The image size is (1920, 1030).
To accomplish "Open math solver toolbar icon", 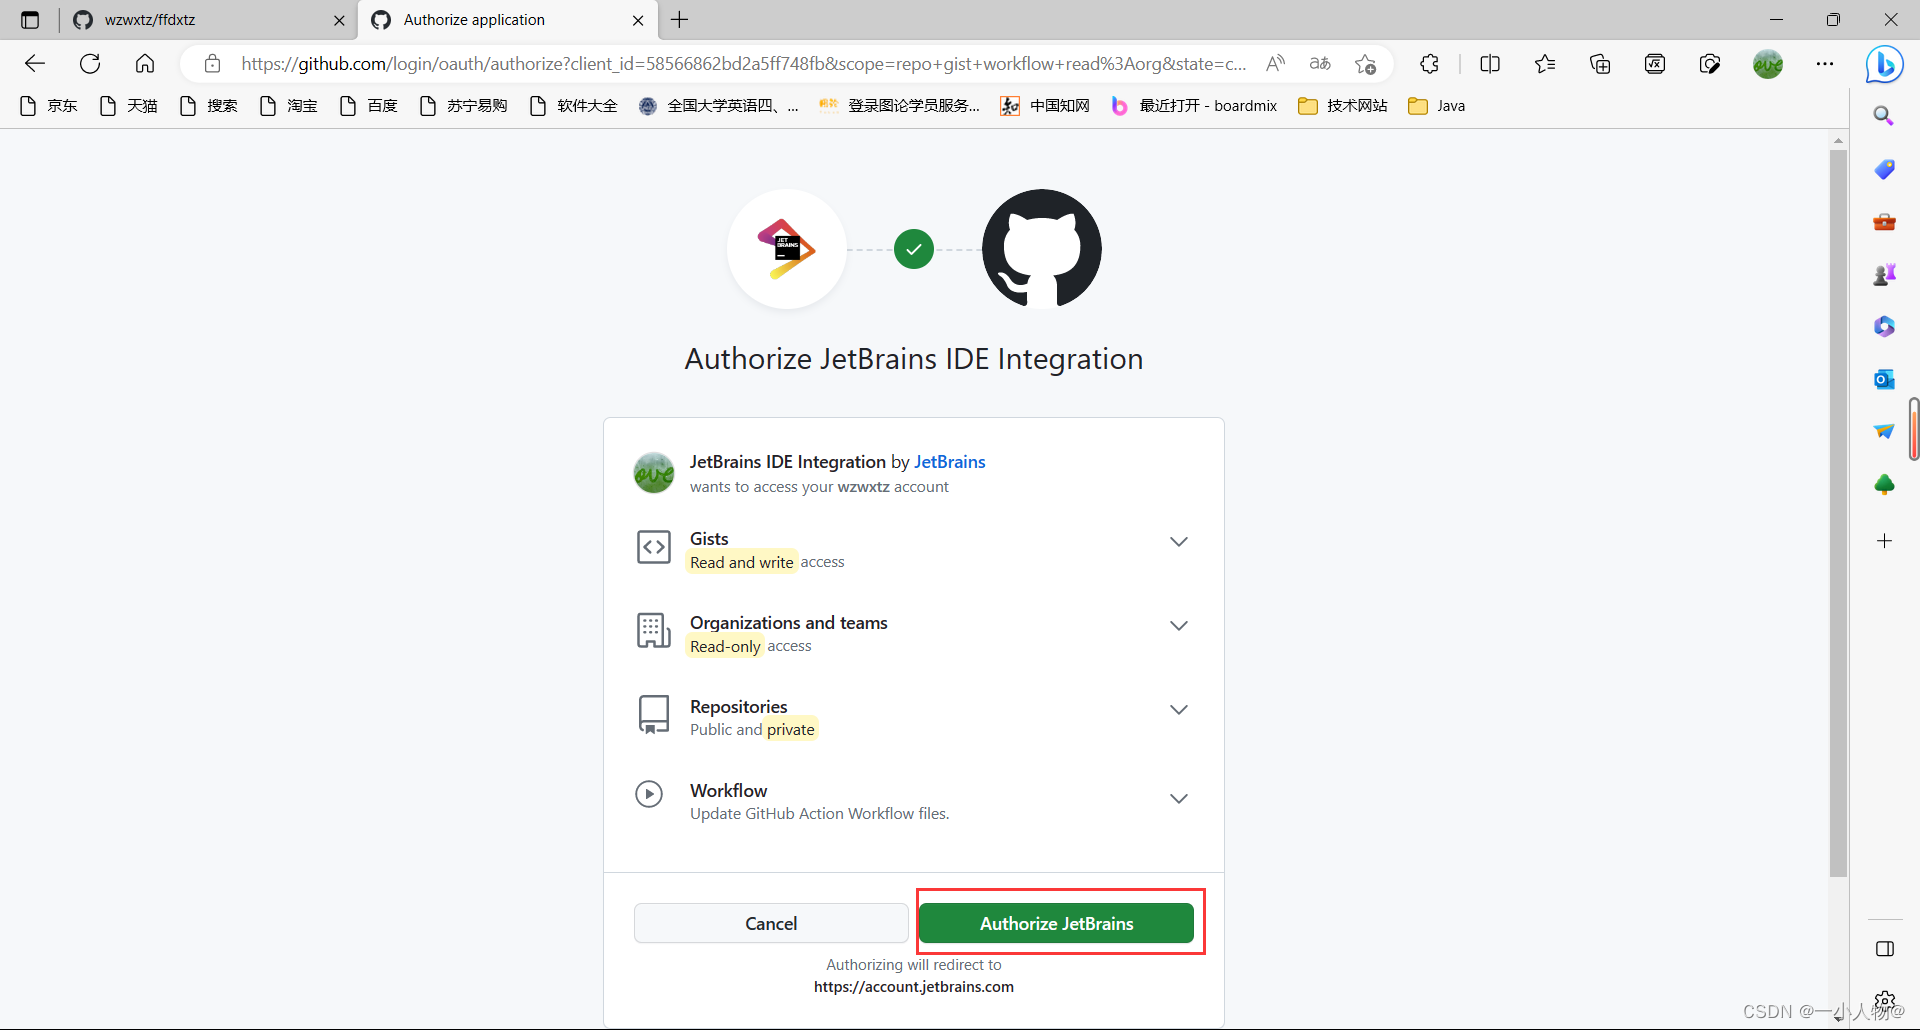I will click(1655, 64).
